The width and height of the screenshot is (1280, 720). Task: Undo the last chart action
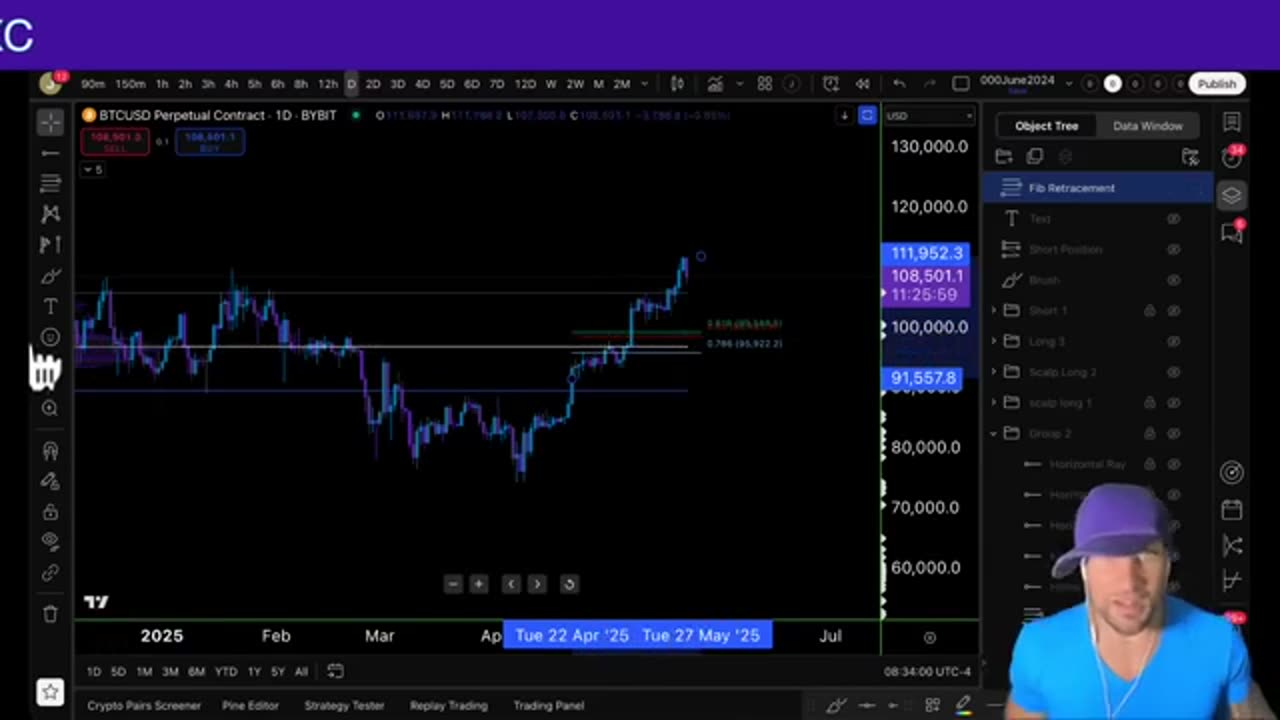pos(899,84)
